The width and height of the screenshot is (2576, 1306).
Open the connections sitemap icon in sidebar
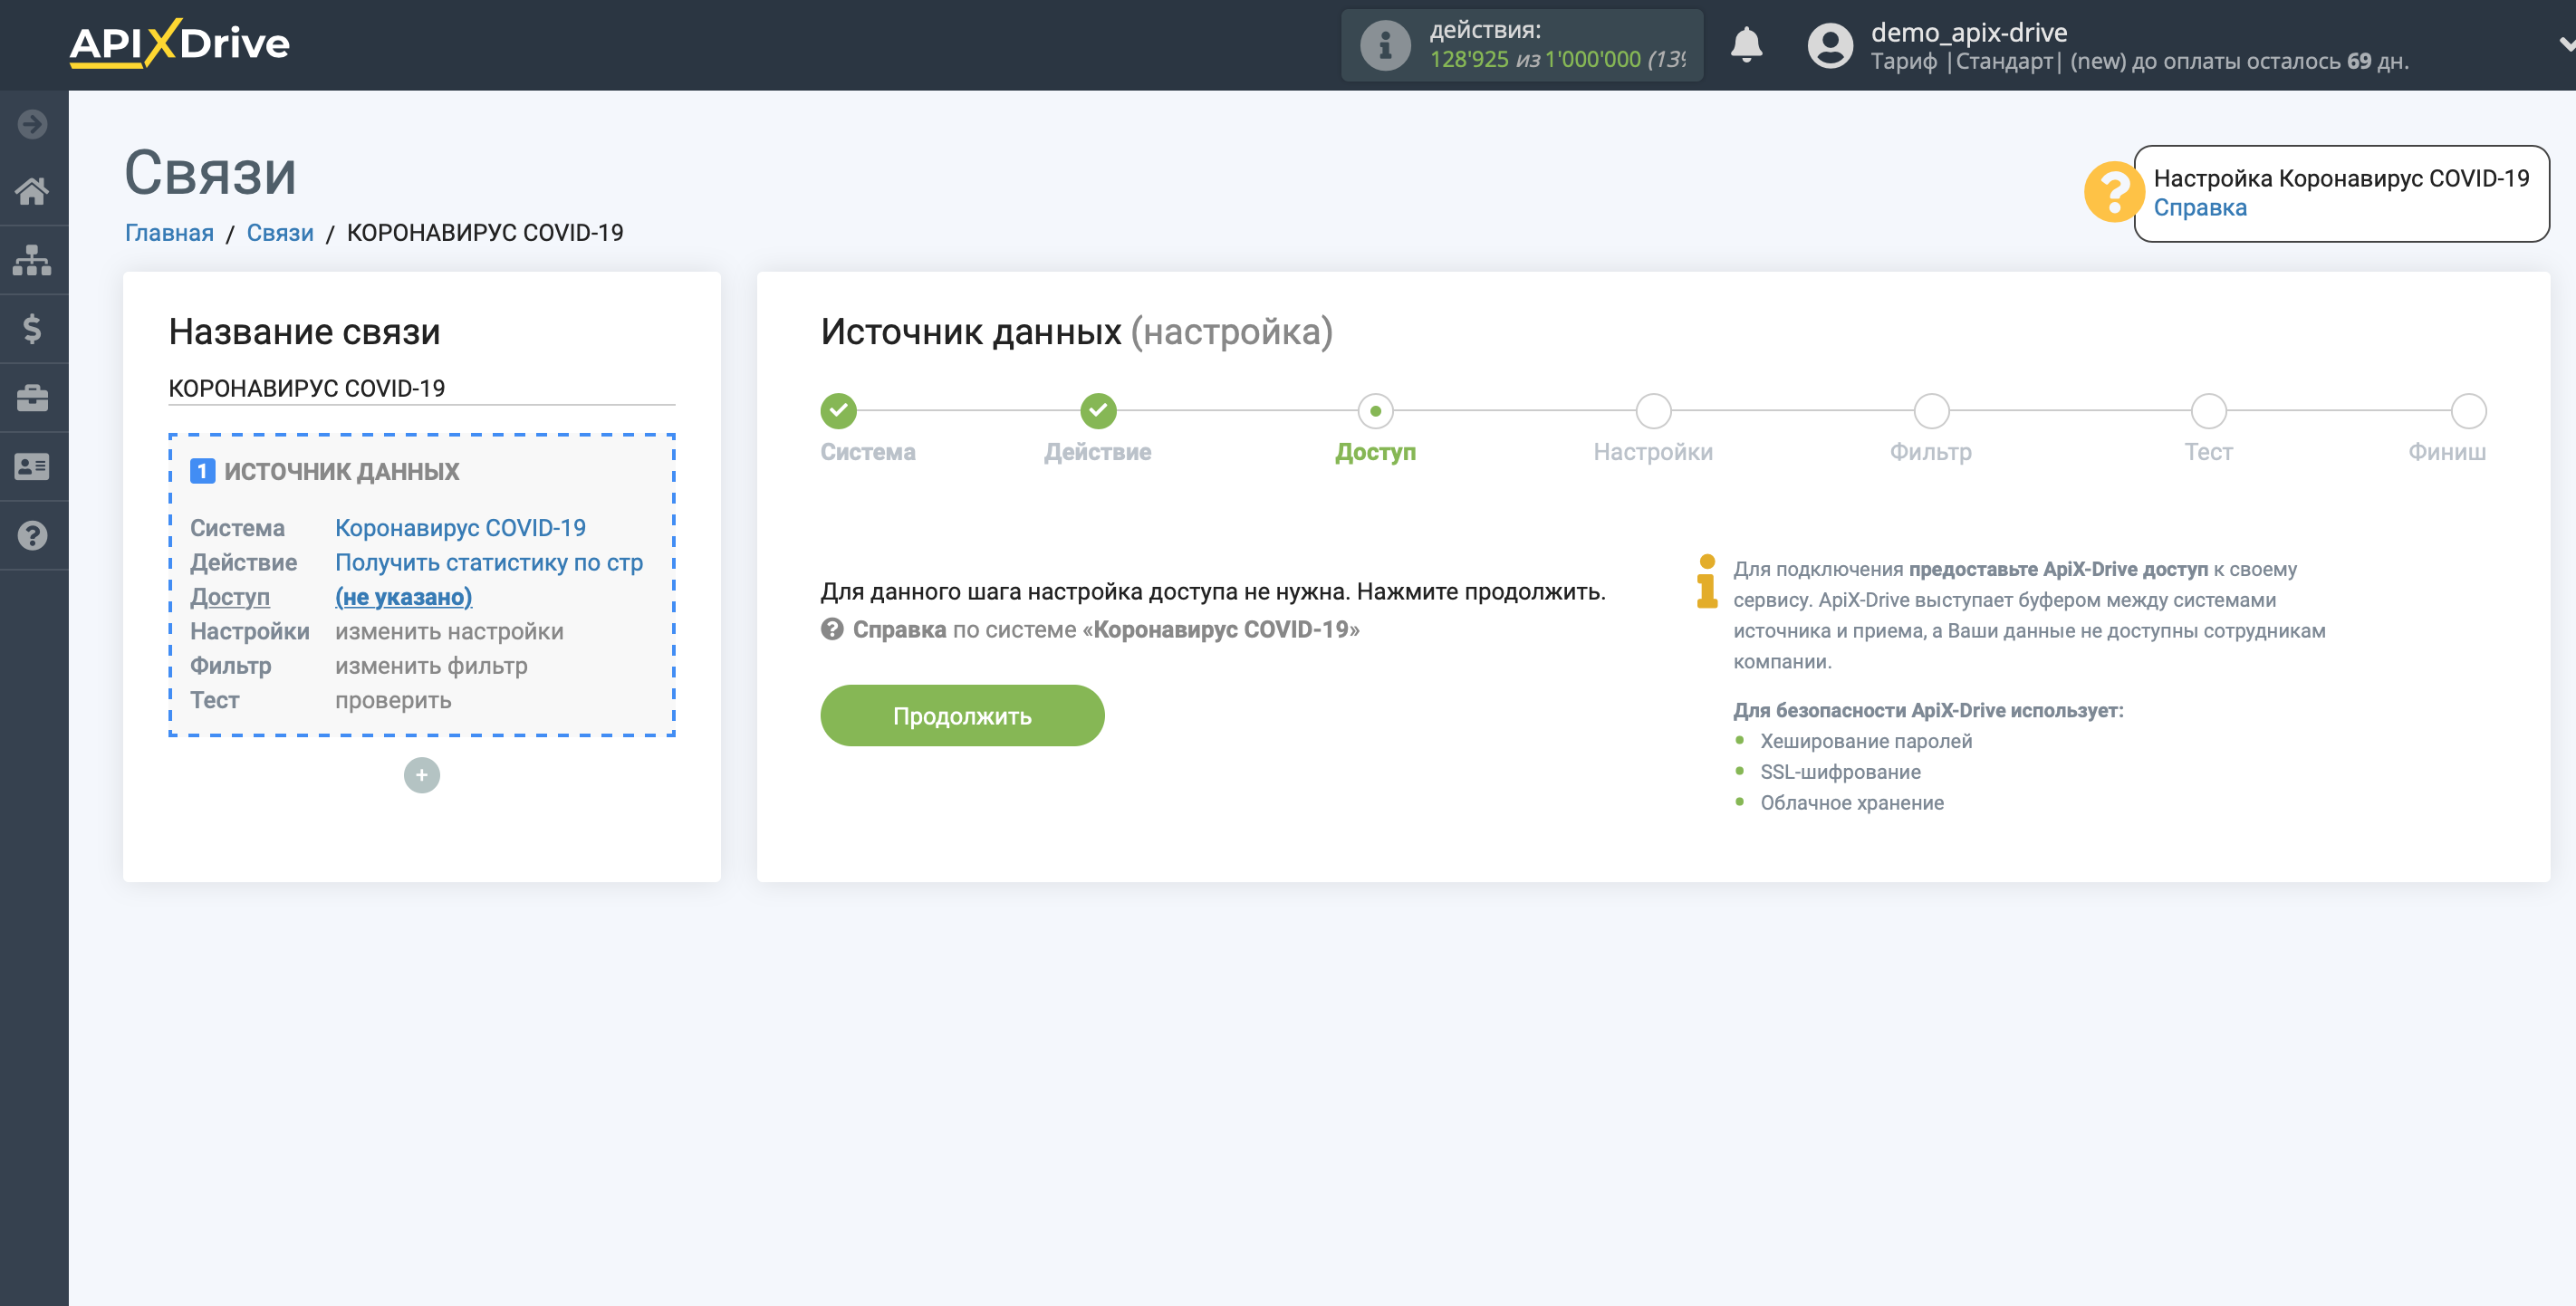(33, 260)
